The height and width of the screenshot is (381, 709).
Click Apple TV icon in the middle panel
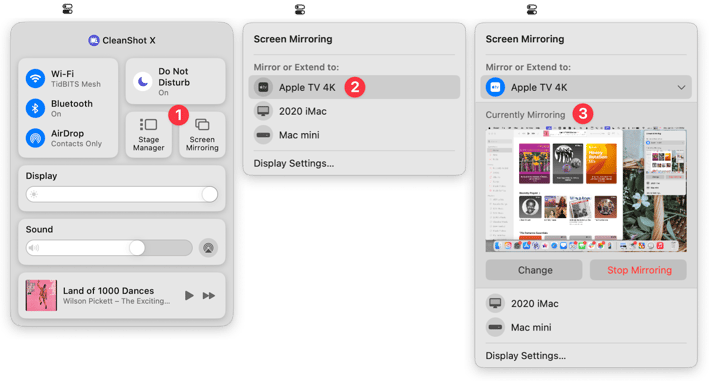(263, 87)
